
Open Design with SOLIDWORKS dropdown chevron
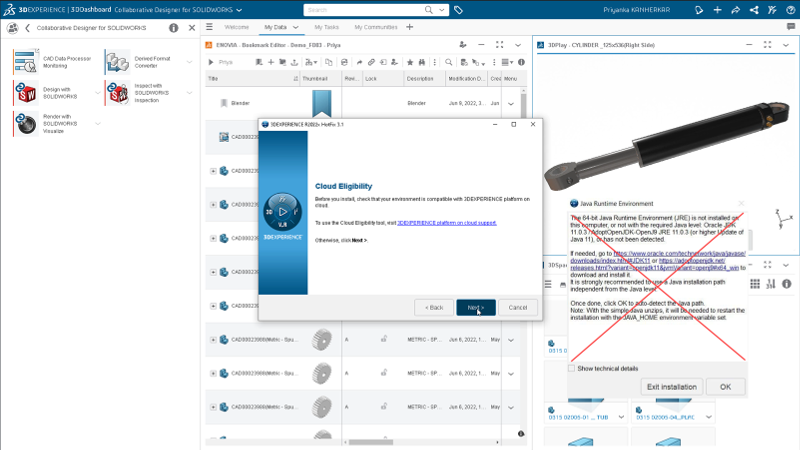[97, 93]
